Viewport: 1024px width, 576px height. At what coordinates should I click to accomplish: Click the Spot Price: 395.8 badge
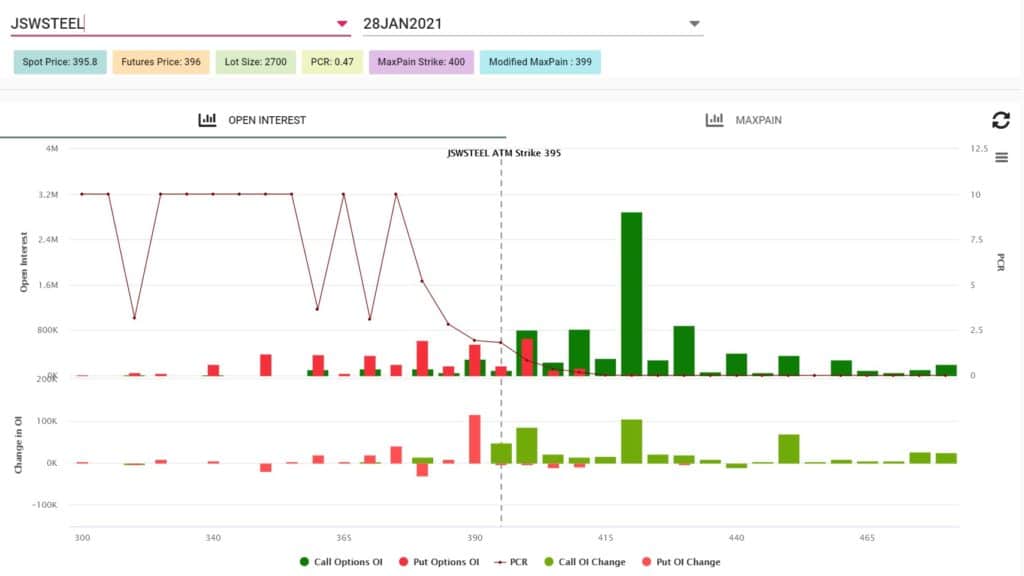pyautogui.click(x=60, y=62)
